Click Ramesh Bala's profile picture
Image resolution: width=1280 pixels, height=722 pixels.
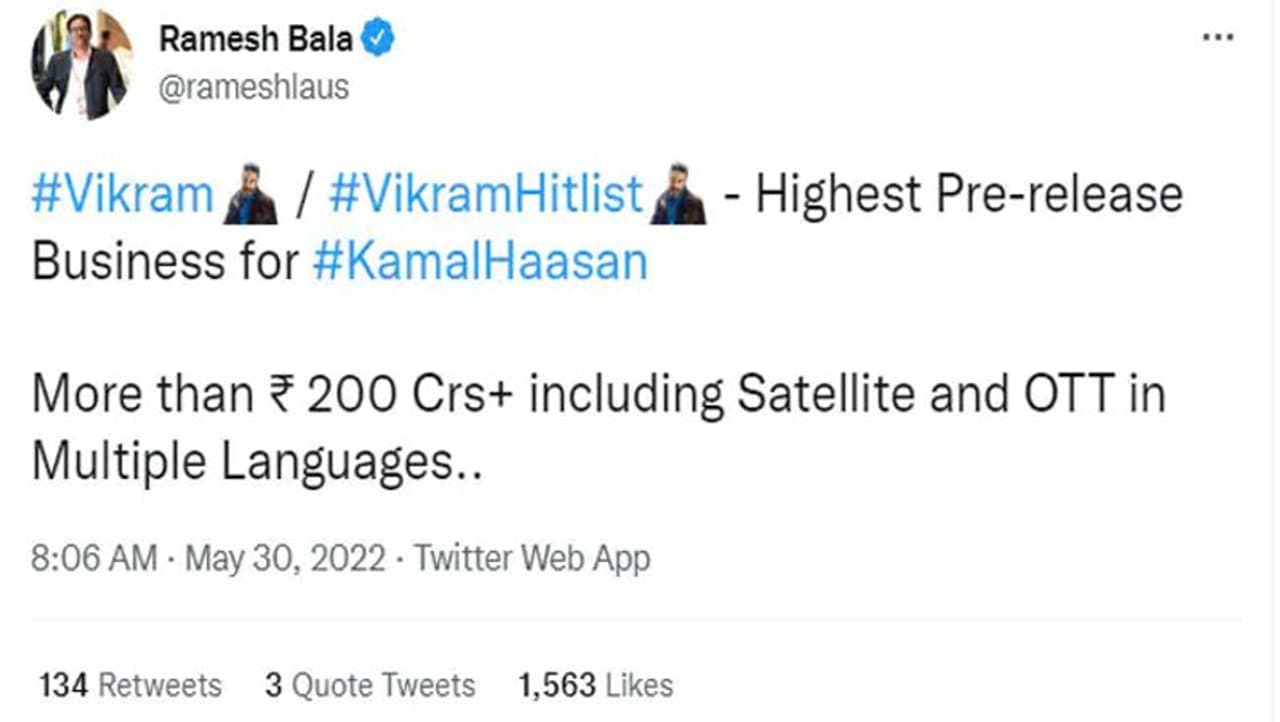(x=80, y=66)
